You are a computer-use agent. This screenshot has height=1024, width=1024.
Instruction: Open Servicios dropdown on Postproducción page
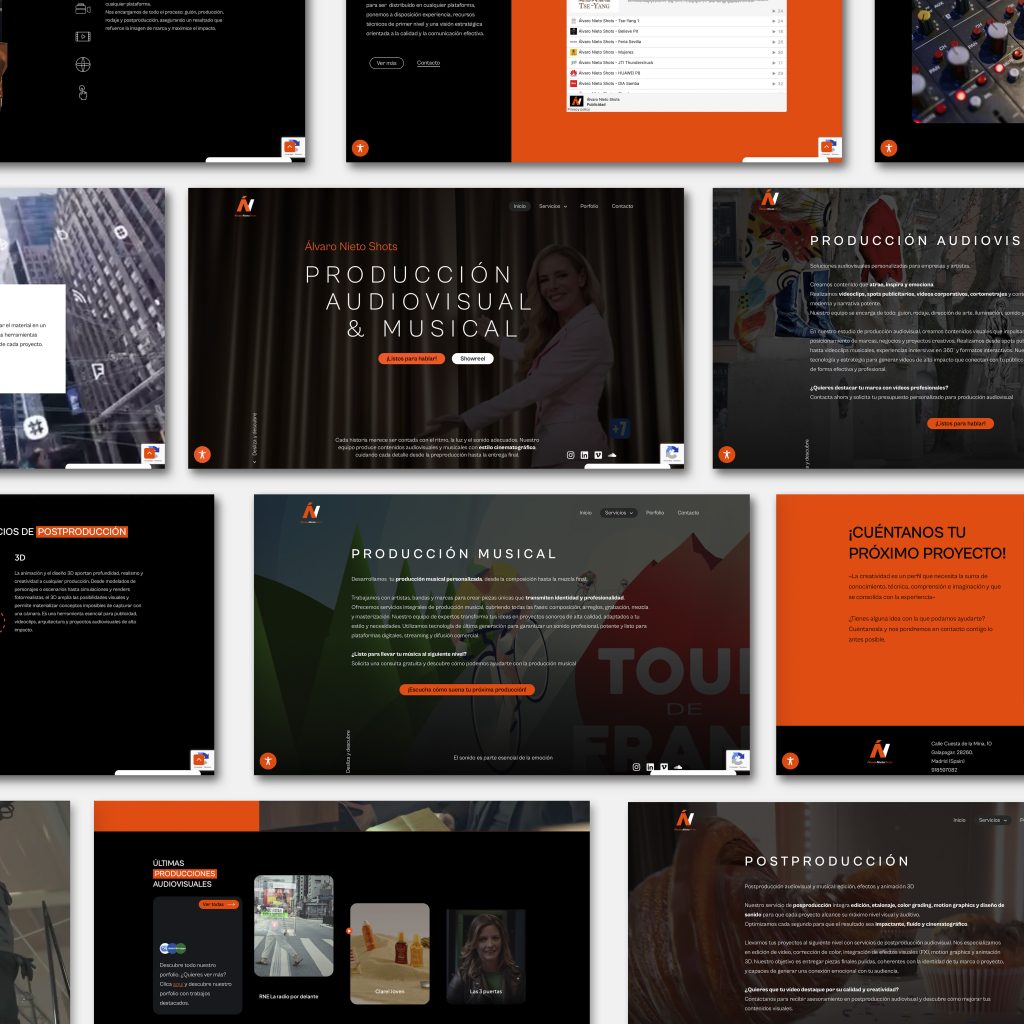(x=992, y=820)
